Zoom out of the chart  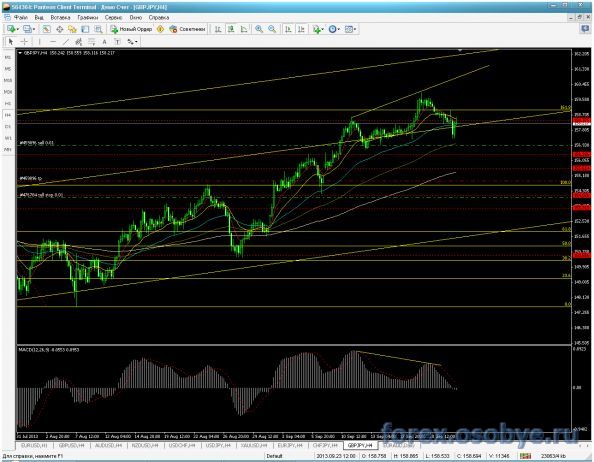pos(272,29)
